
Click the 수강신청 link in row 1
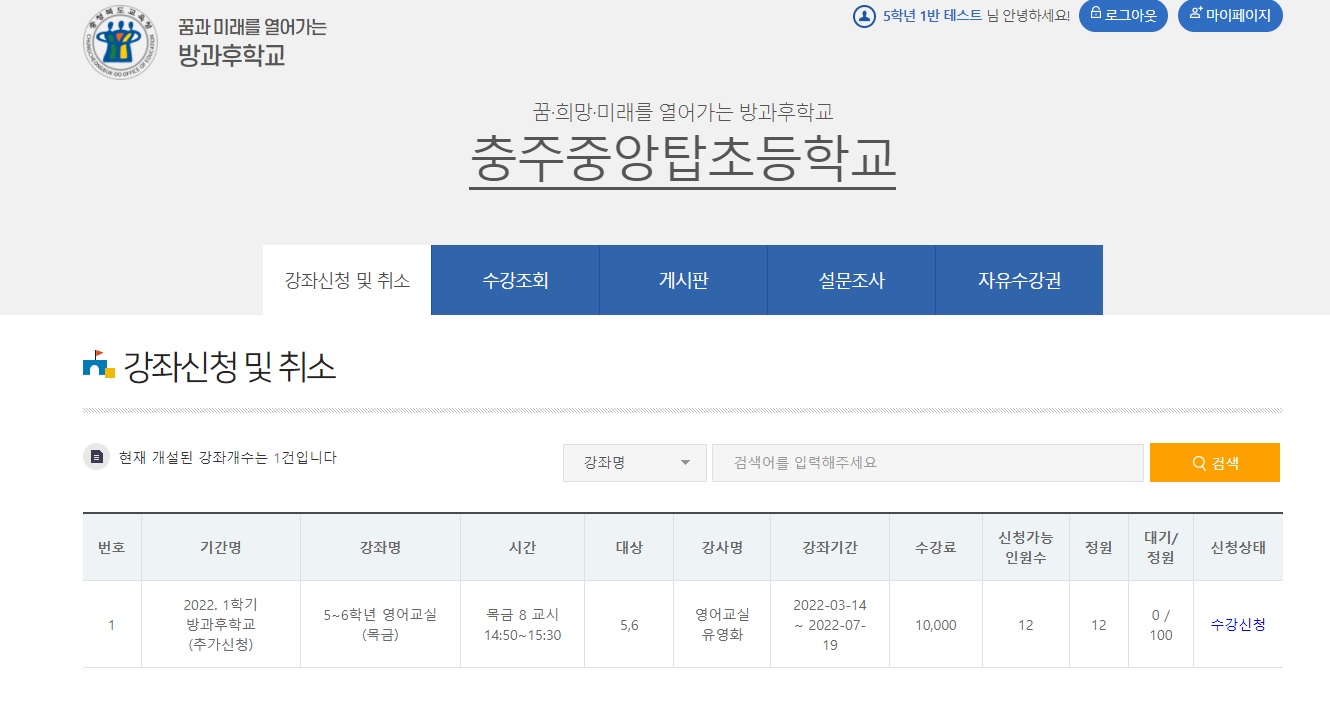[x=1238, y=624]
